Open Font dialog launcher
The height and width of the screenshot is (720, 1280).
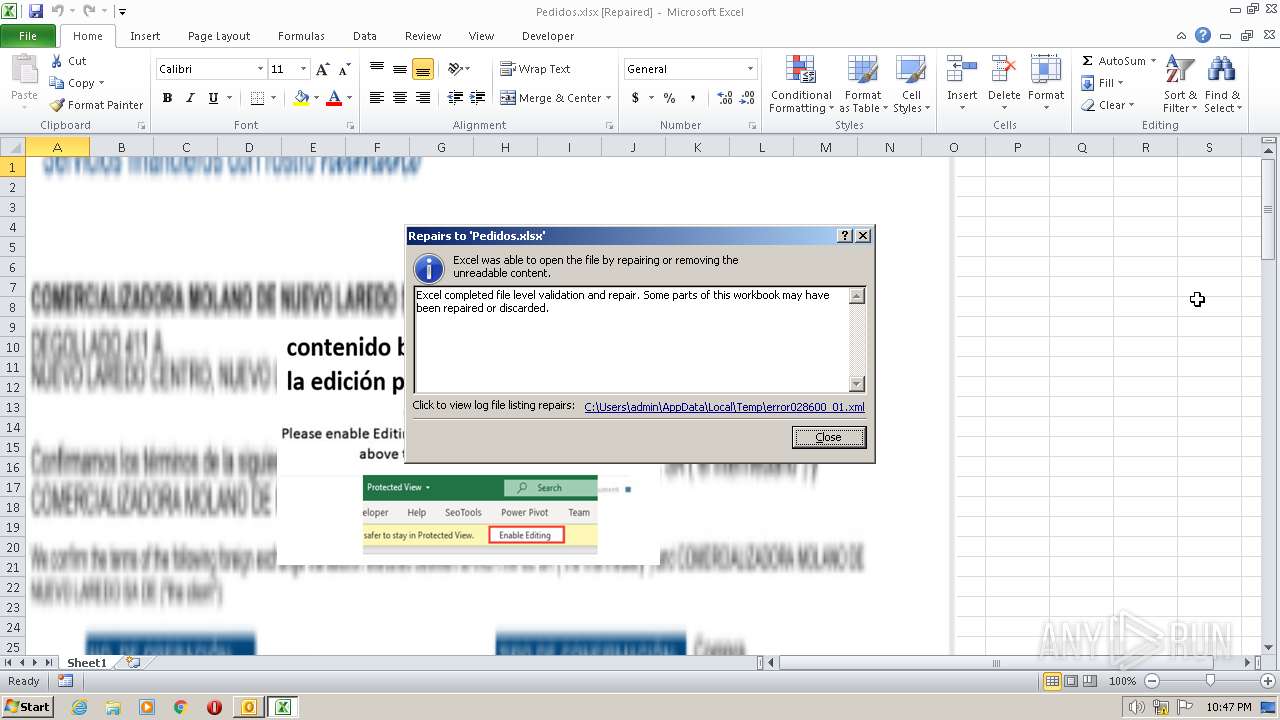click(350, 126)
